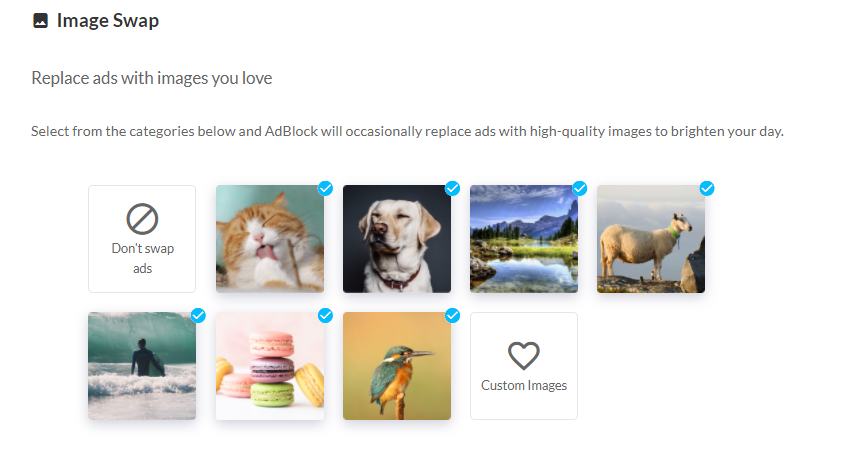Viewport: 853px width, 475px height.
Task: Uncheck the sheep image checkmark
Action: click(x=707, y=188)
